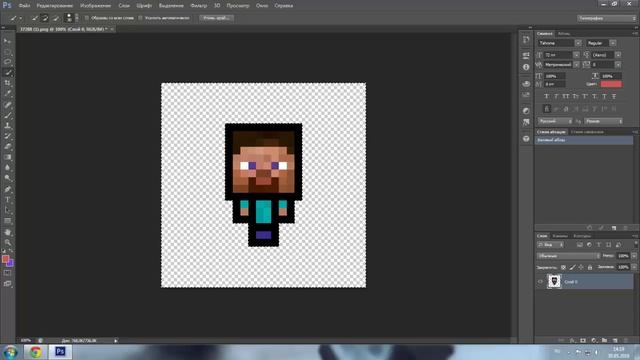Select the Gradient tool
The width and height of the screenshot is (640, 360).
coord(7,158)
